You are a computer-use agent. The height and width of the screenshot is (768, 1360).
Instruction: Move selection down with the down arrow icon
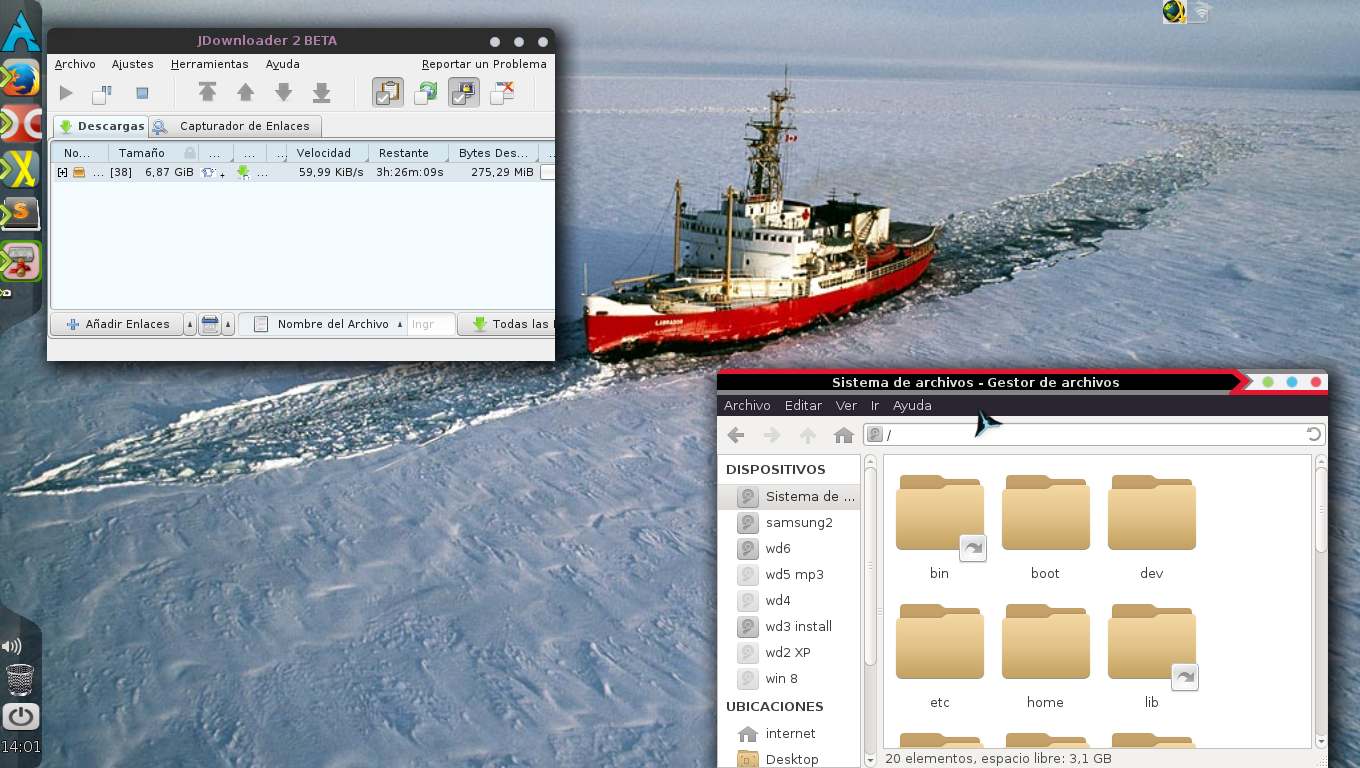[x=283, y=93]
